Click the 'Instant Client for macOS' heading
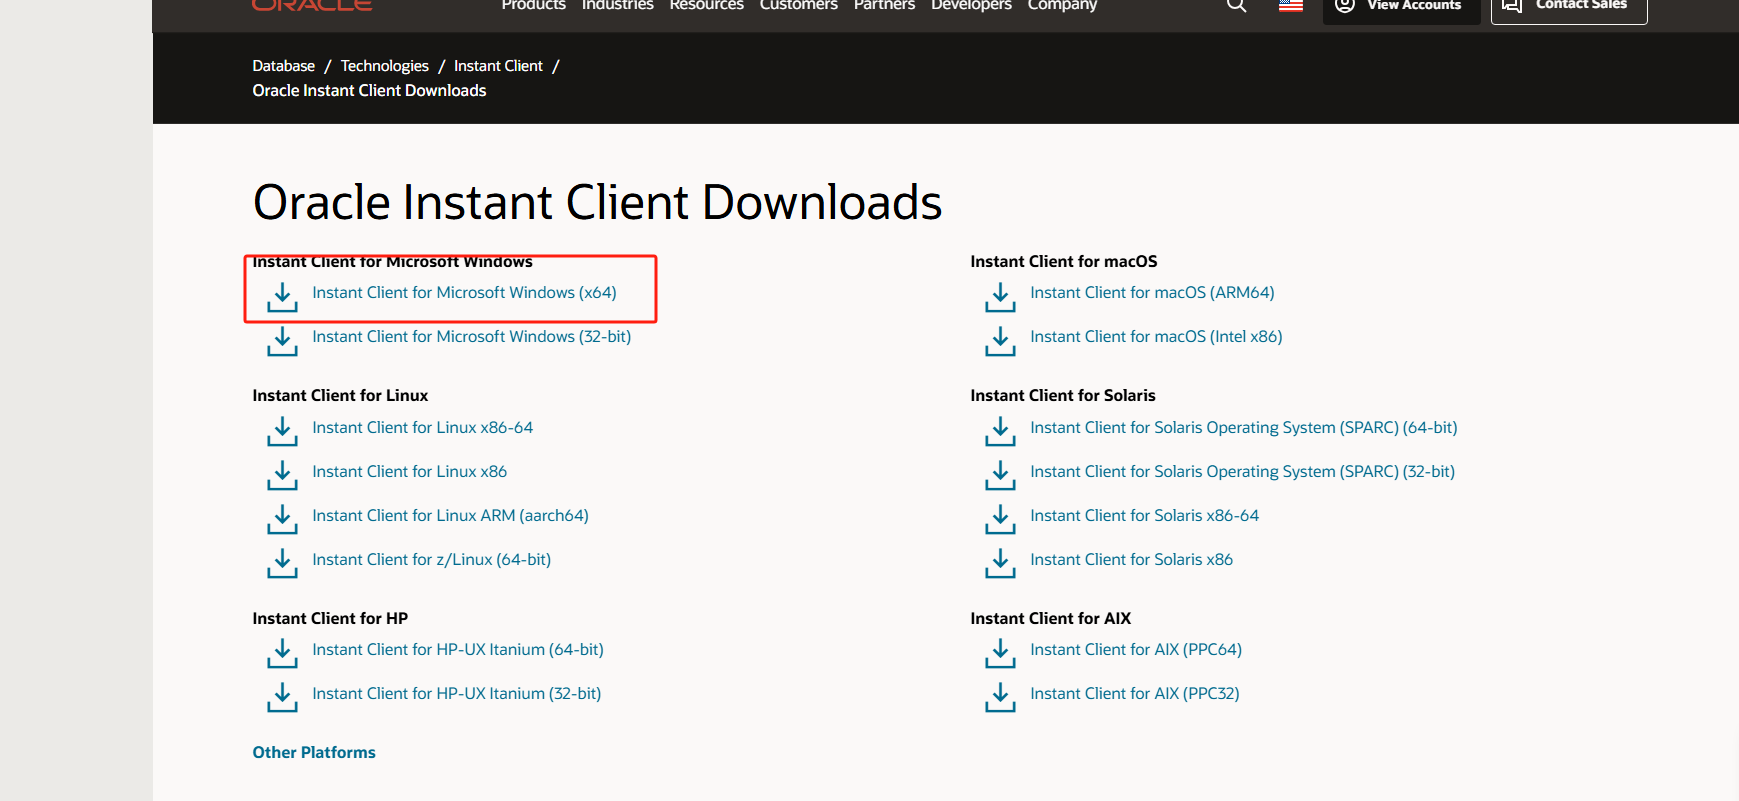 click(1064, 262)
